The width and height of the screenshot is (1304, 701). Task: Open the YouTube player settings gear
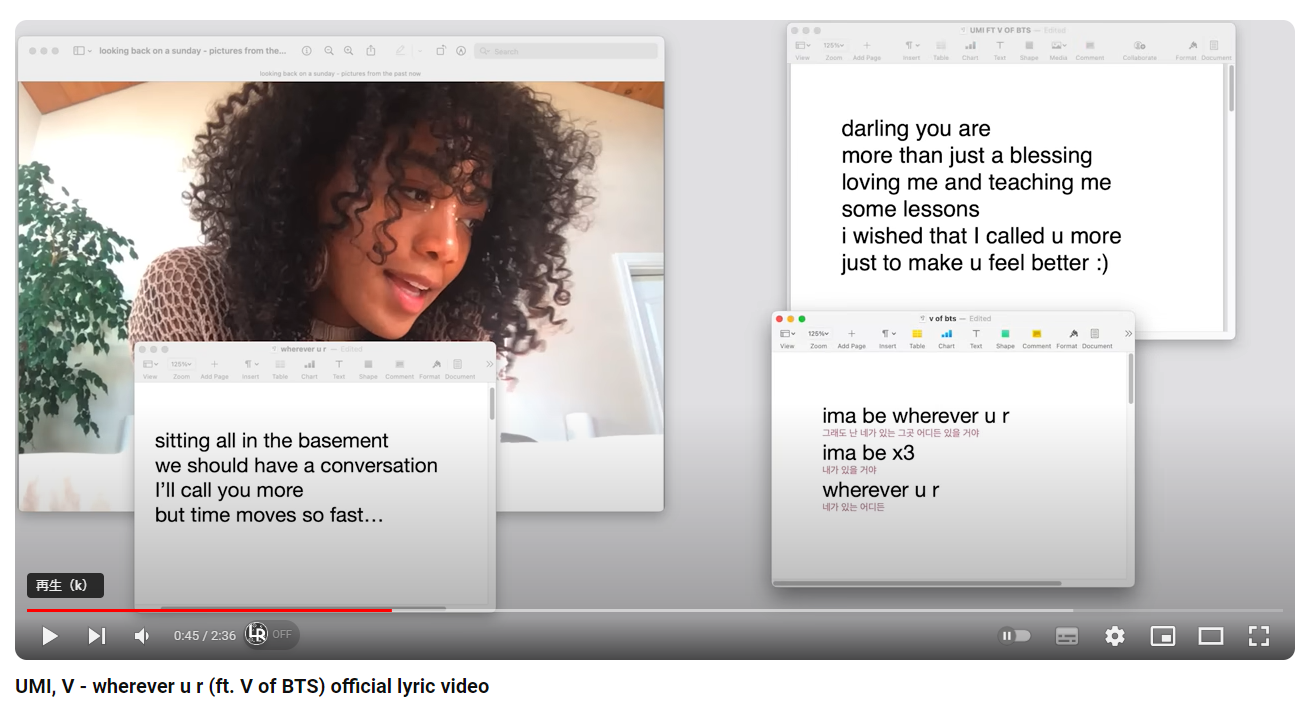(1115, 636)
